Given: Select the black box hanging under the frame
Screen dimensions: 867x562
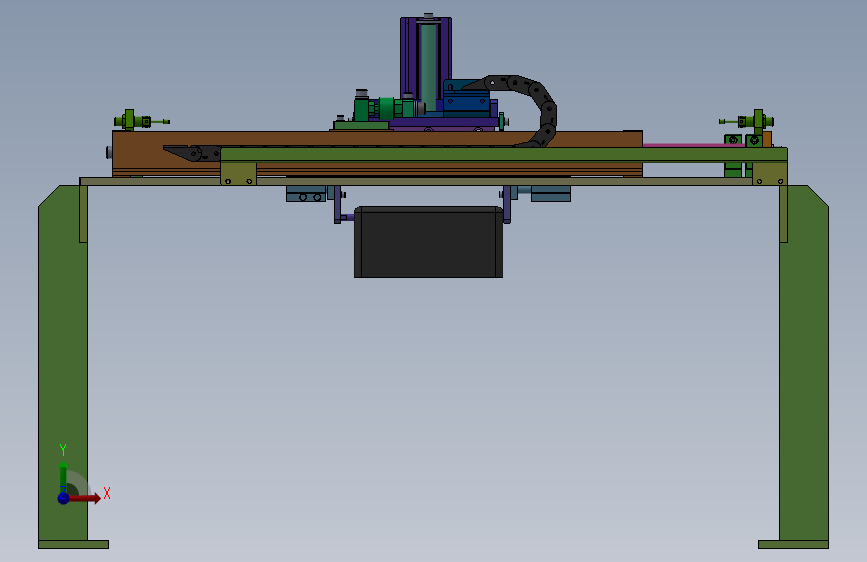Looking at the screenshot, I should point(429,242).
